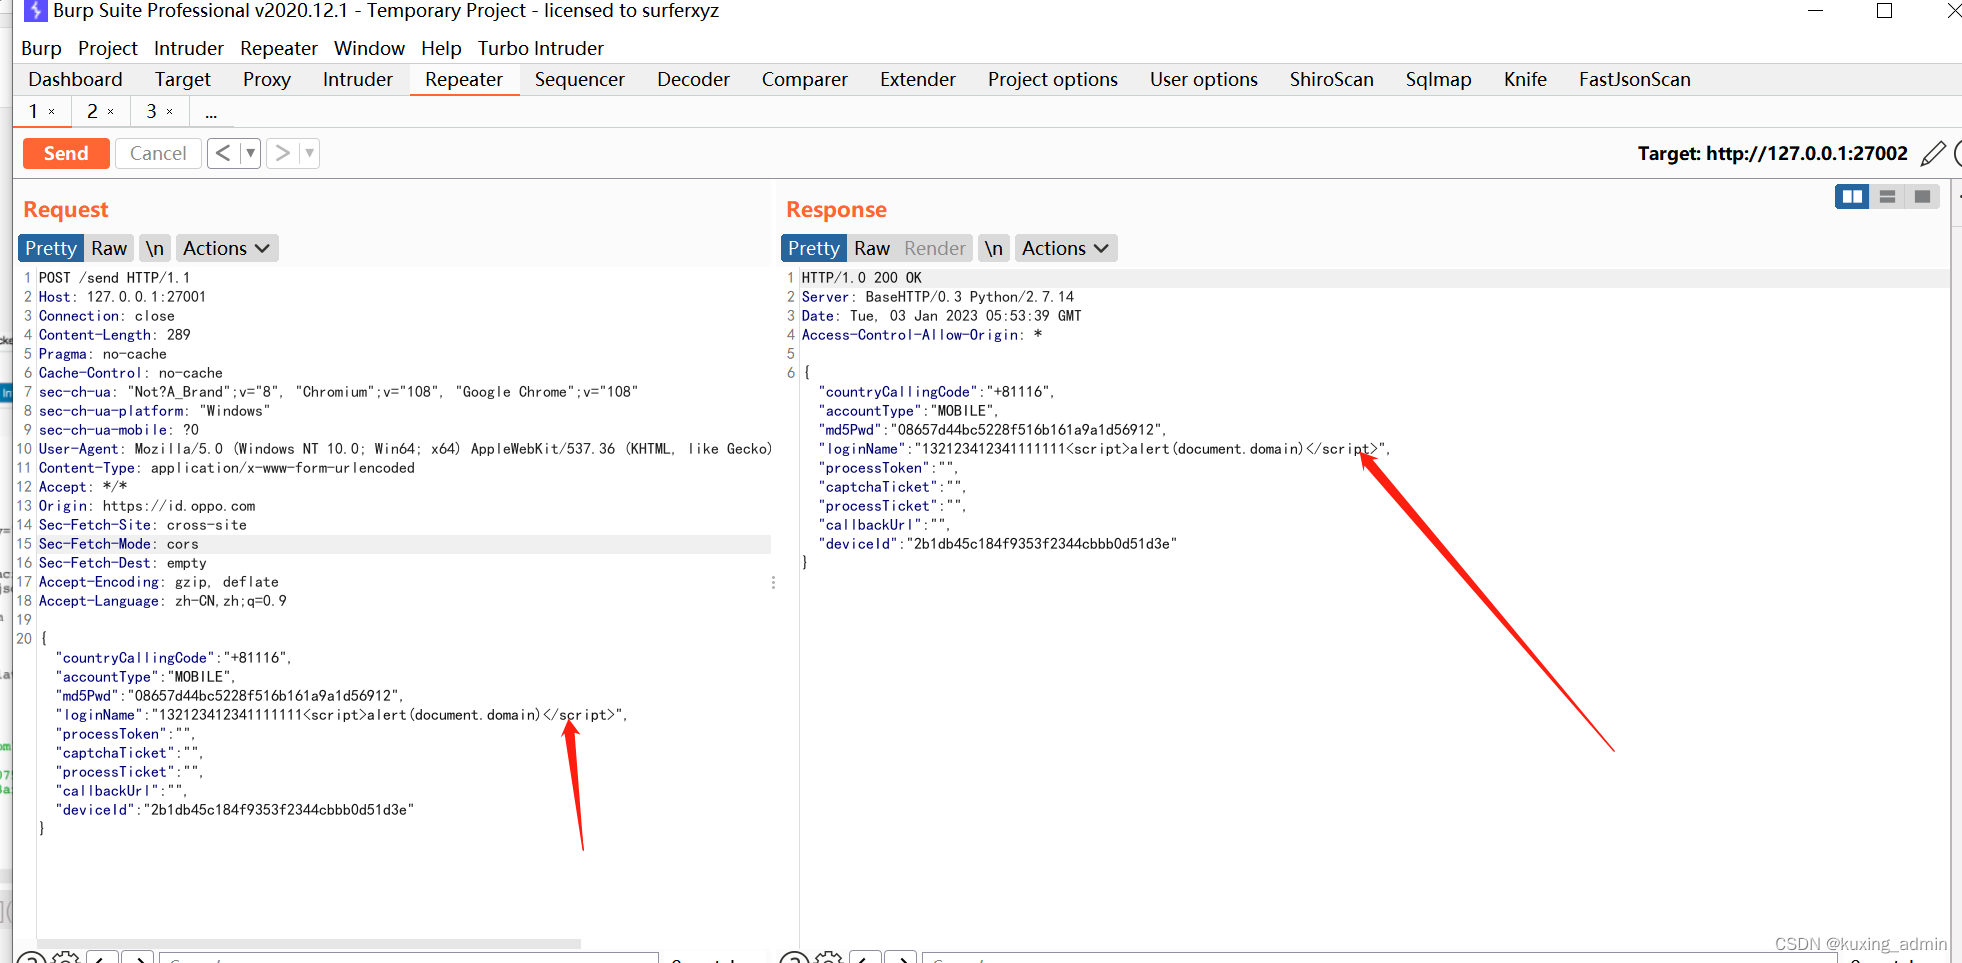Screen dimensions: 1962x963
Task: Switch to side-by-side layout view
Action: (1852, 197)
